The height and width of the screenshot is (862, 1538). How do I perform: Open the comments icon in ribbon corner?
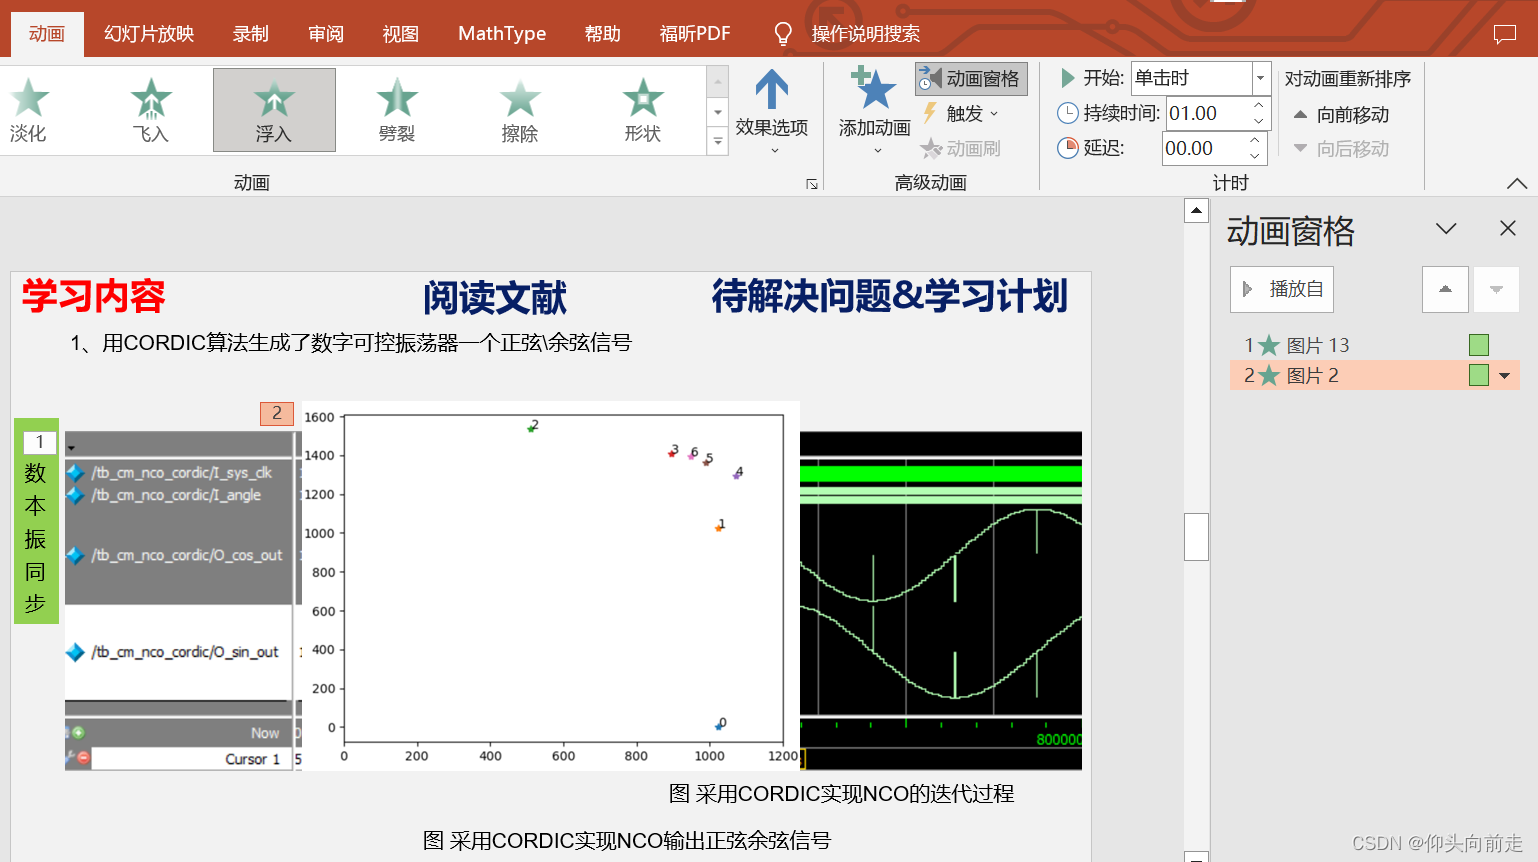(x=1505, y=34)
